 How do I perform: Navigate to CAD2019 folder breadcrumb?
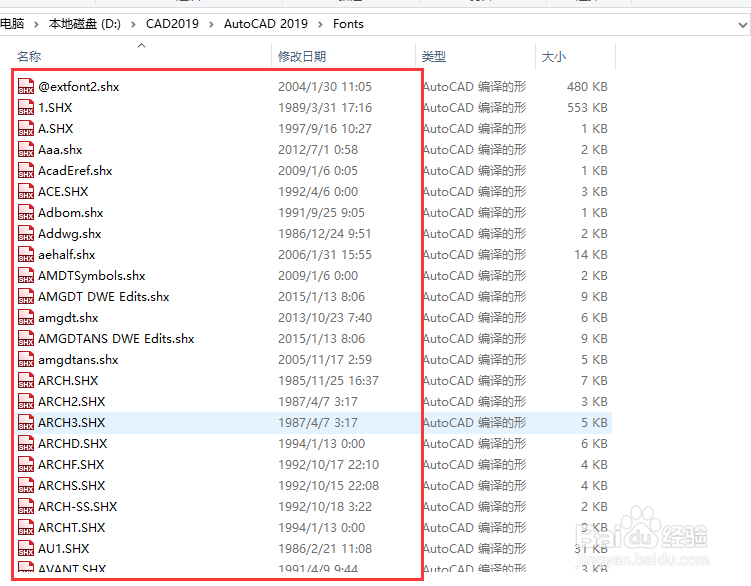point(172,24)
